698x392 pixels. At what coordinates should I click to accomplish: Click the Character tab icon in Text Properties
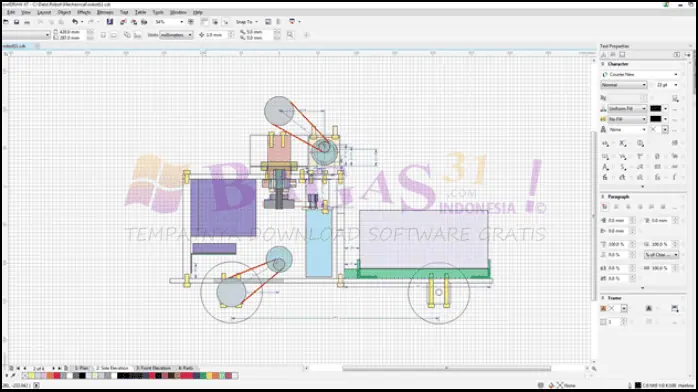(x=604, y=55)
